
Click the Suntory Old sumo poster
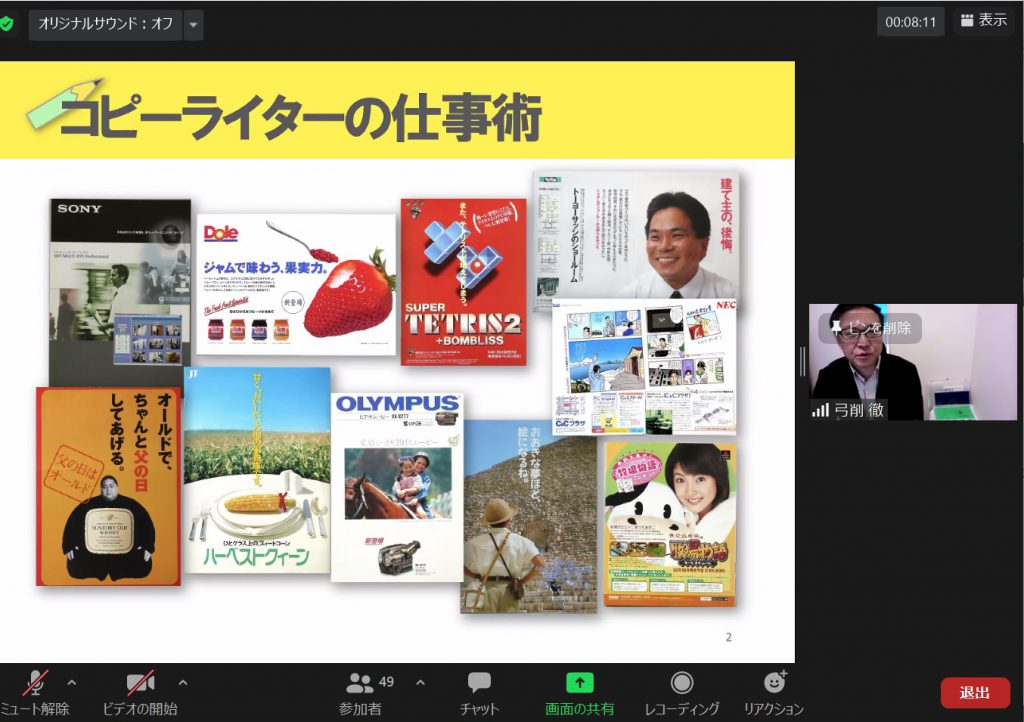pos(108,486)
